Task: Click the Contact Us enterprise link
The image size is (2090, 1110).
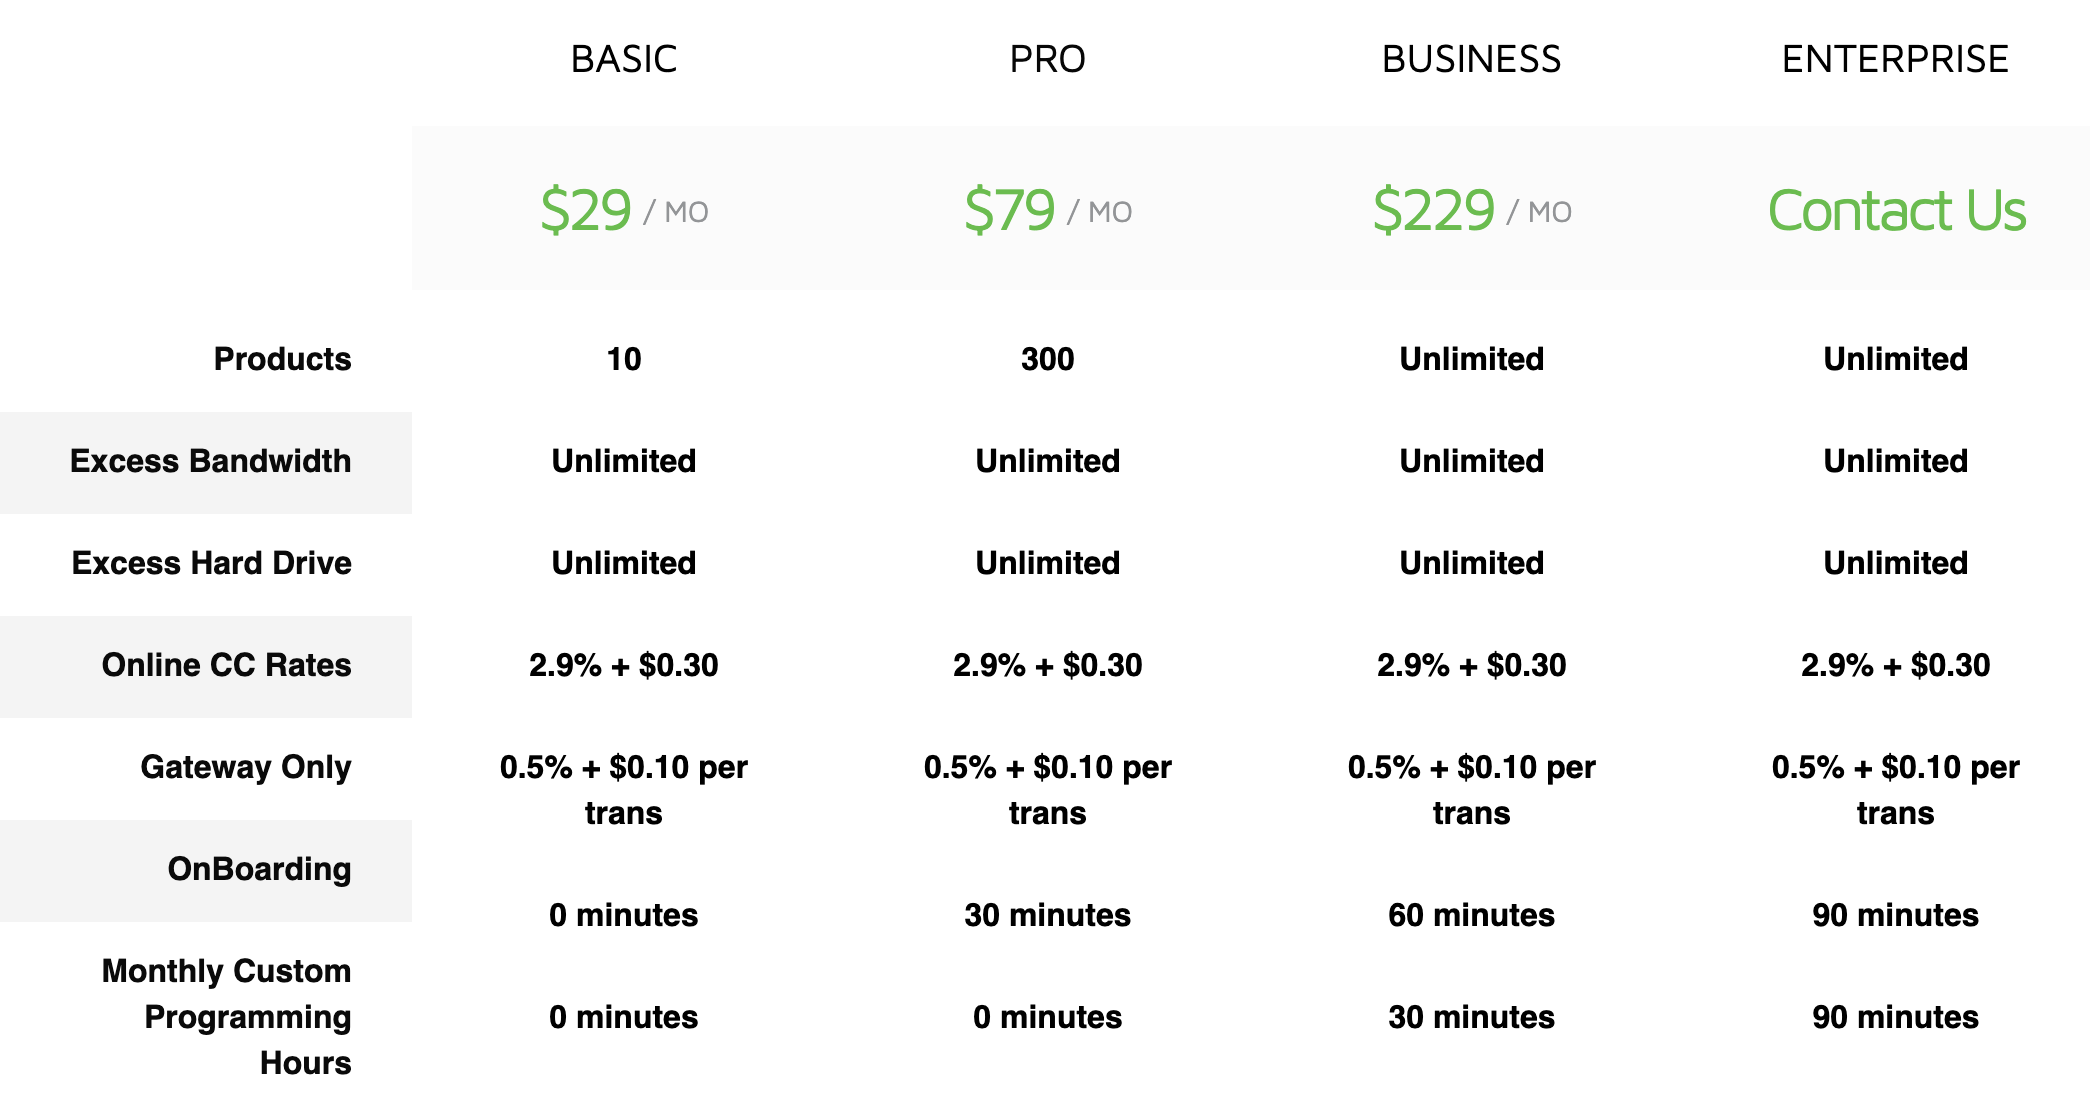Action: tap(1896, 211)
